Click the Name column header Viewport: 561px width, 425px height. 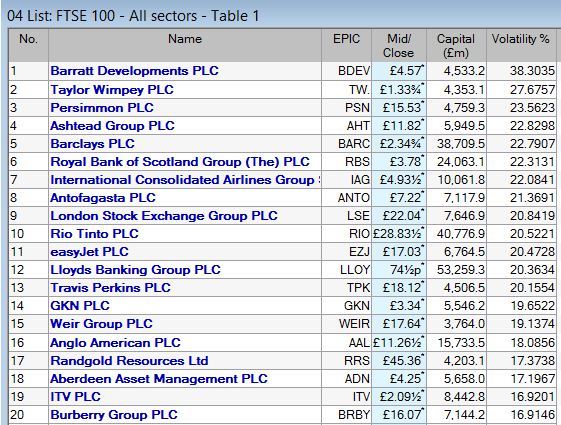coord(185,45)
